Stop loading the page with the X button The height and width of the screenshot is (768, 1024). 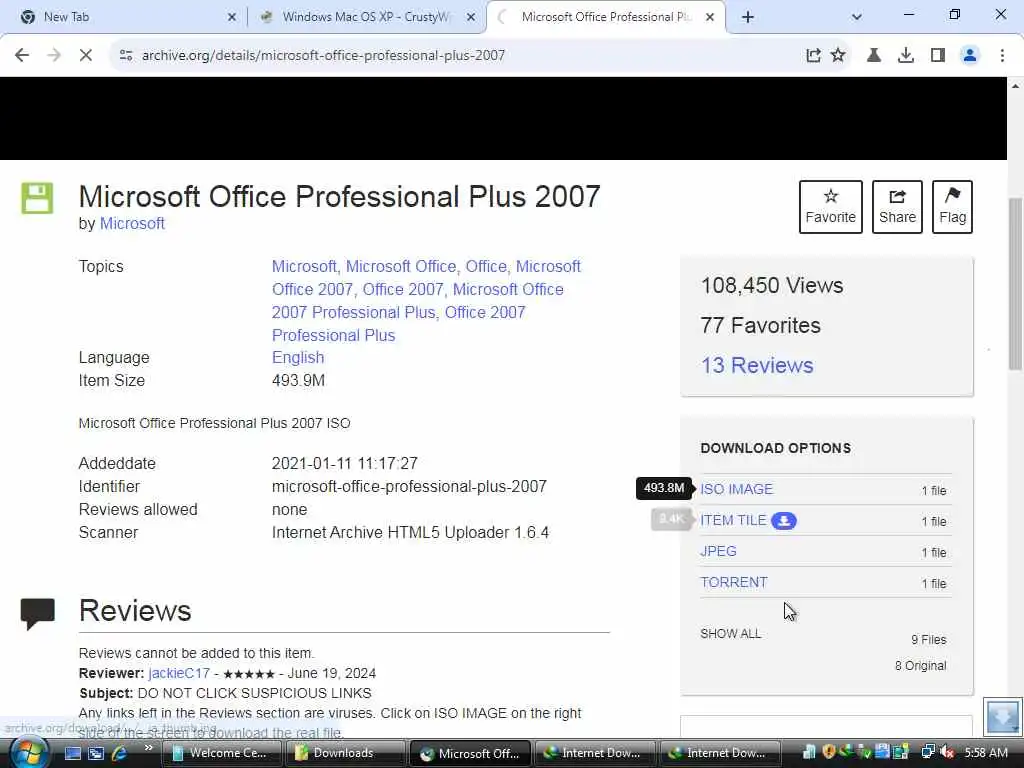pos(86,56)
